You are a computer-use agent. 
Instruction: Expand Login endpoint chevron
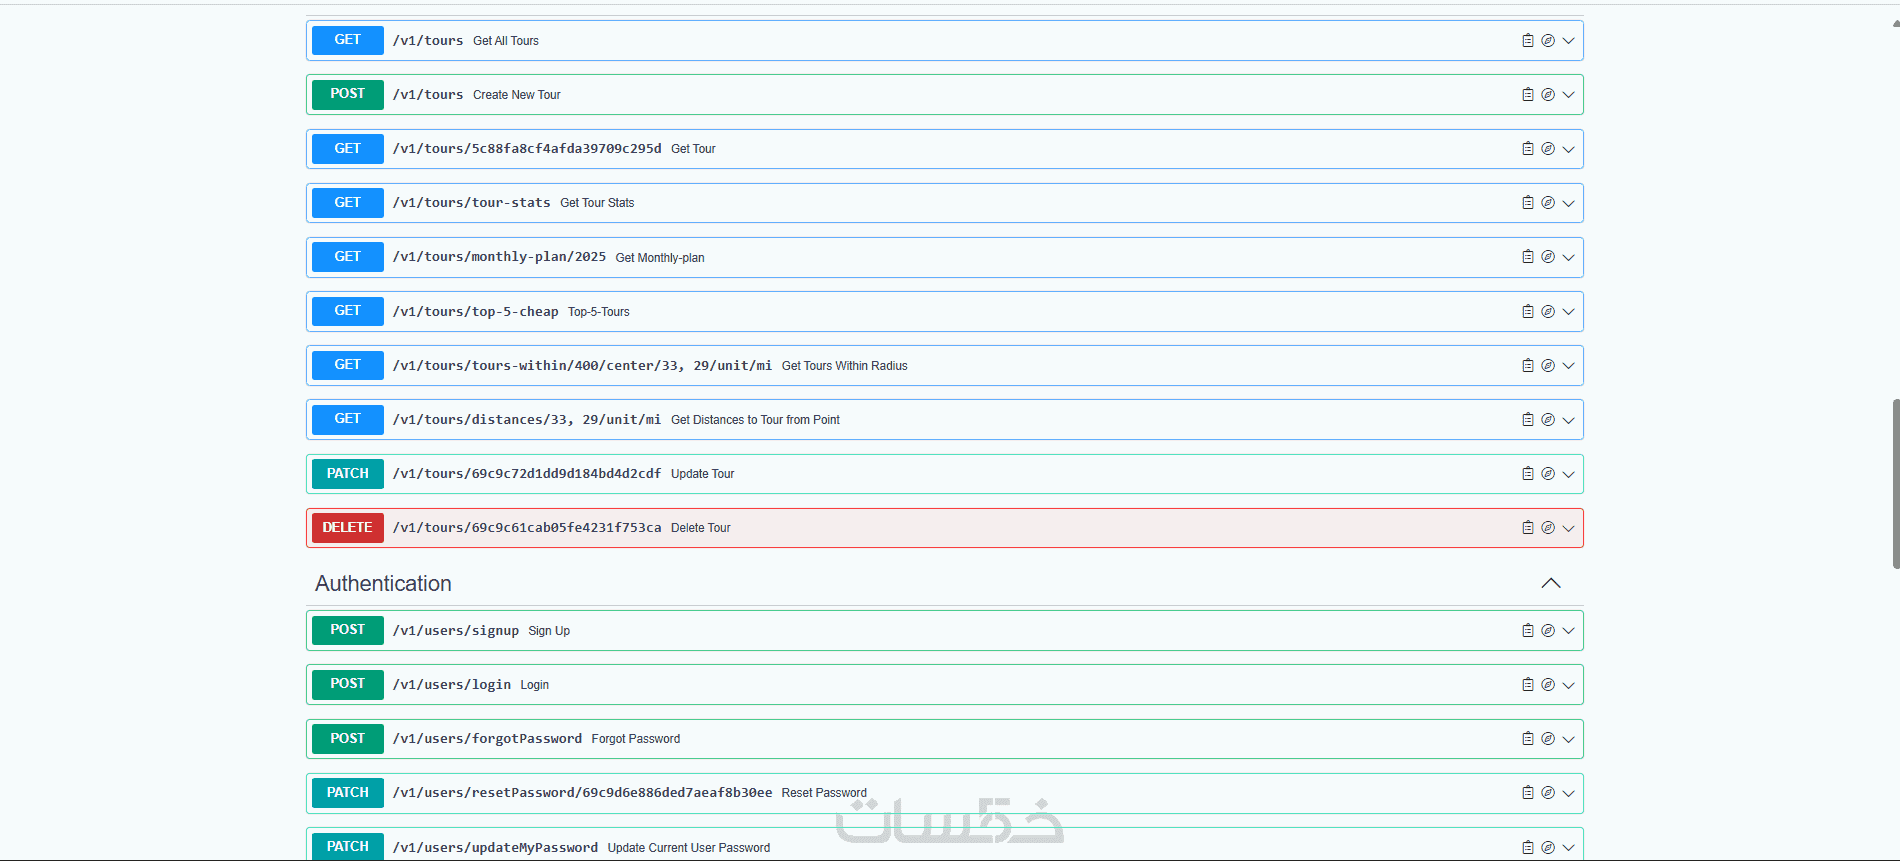click(1568, 685)
